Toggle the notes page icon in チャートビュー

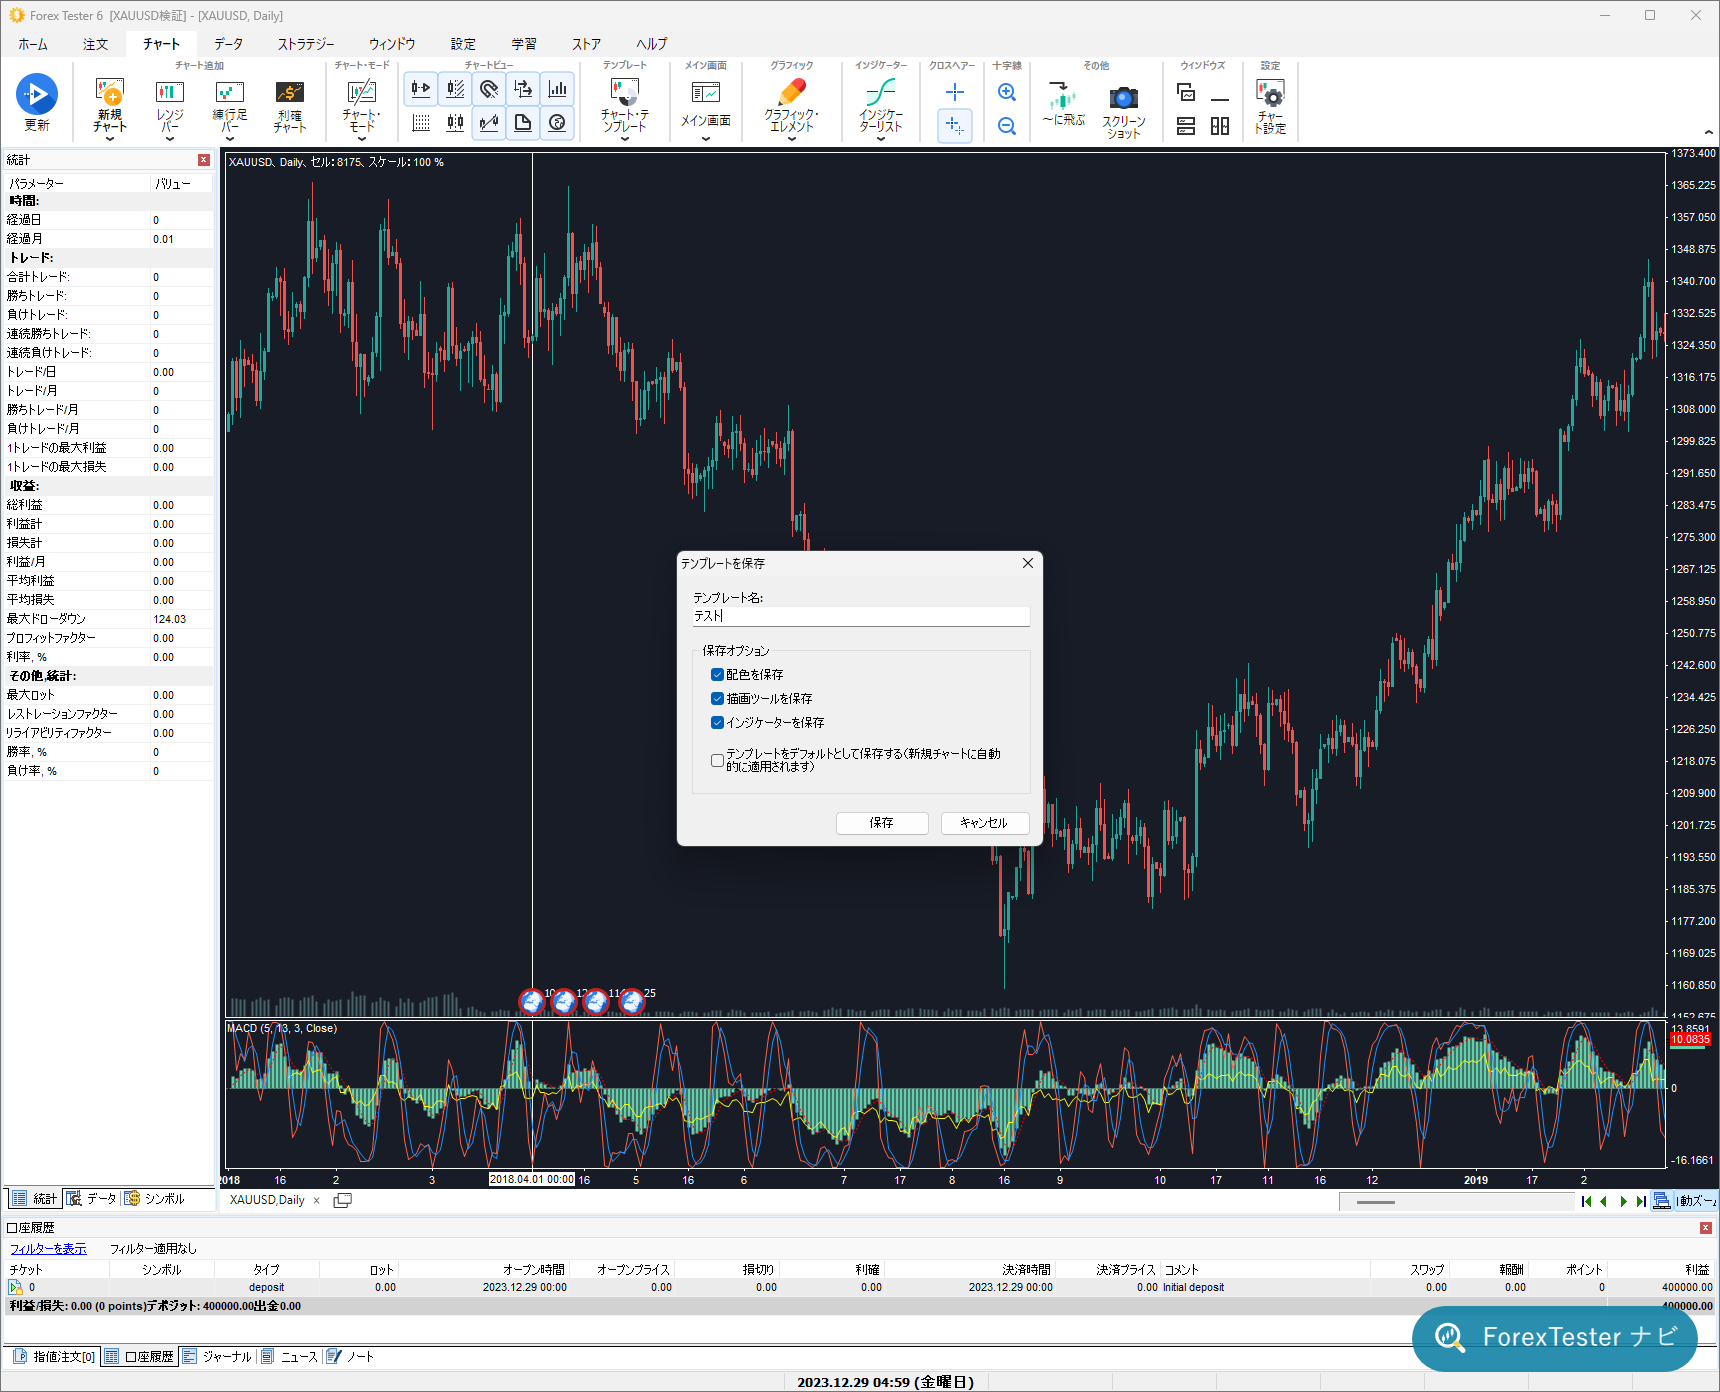pos(523,123)
